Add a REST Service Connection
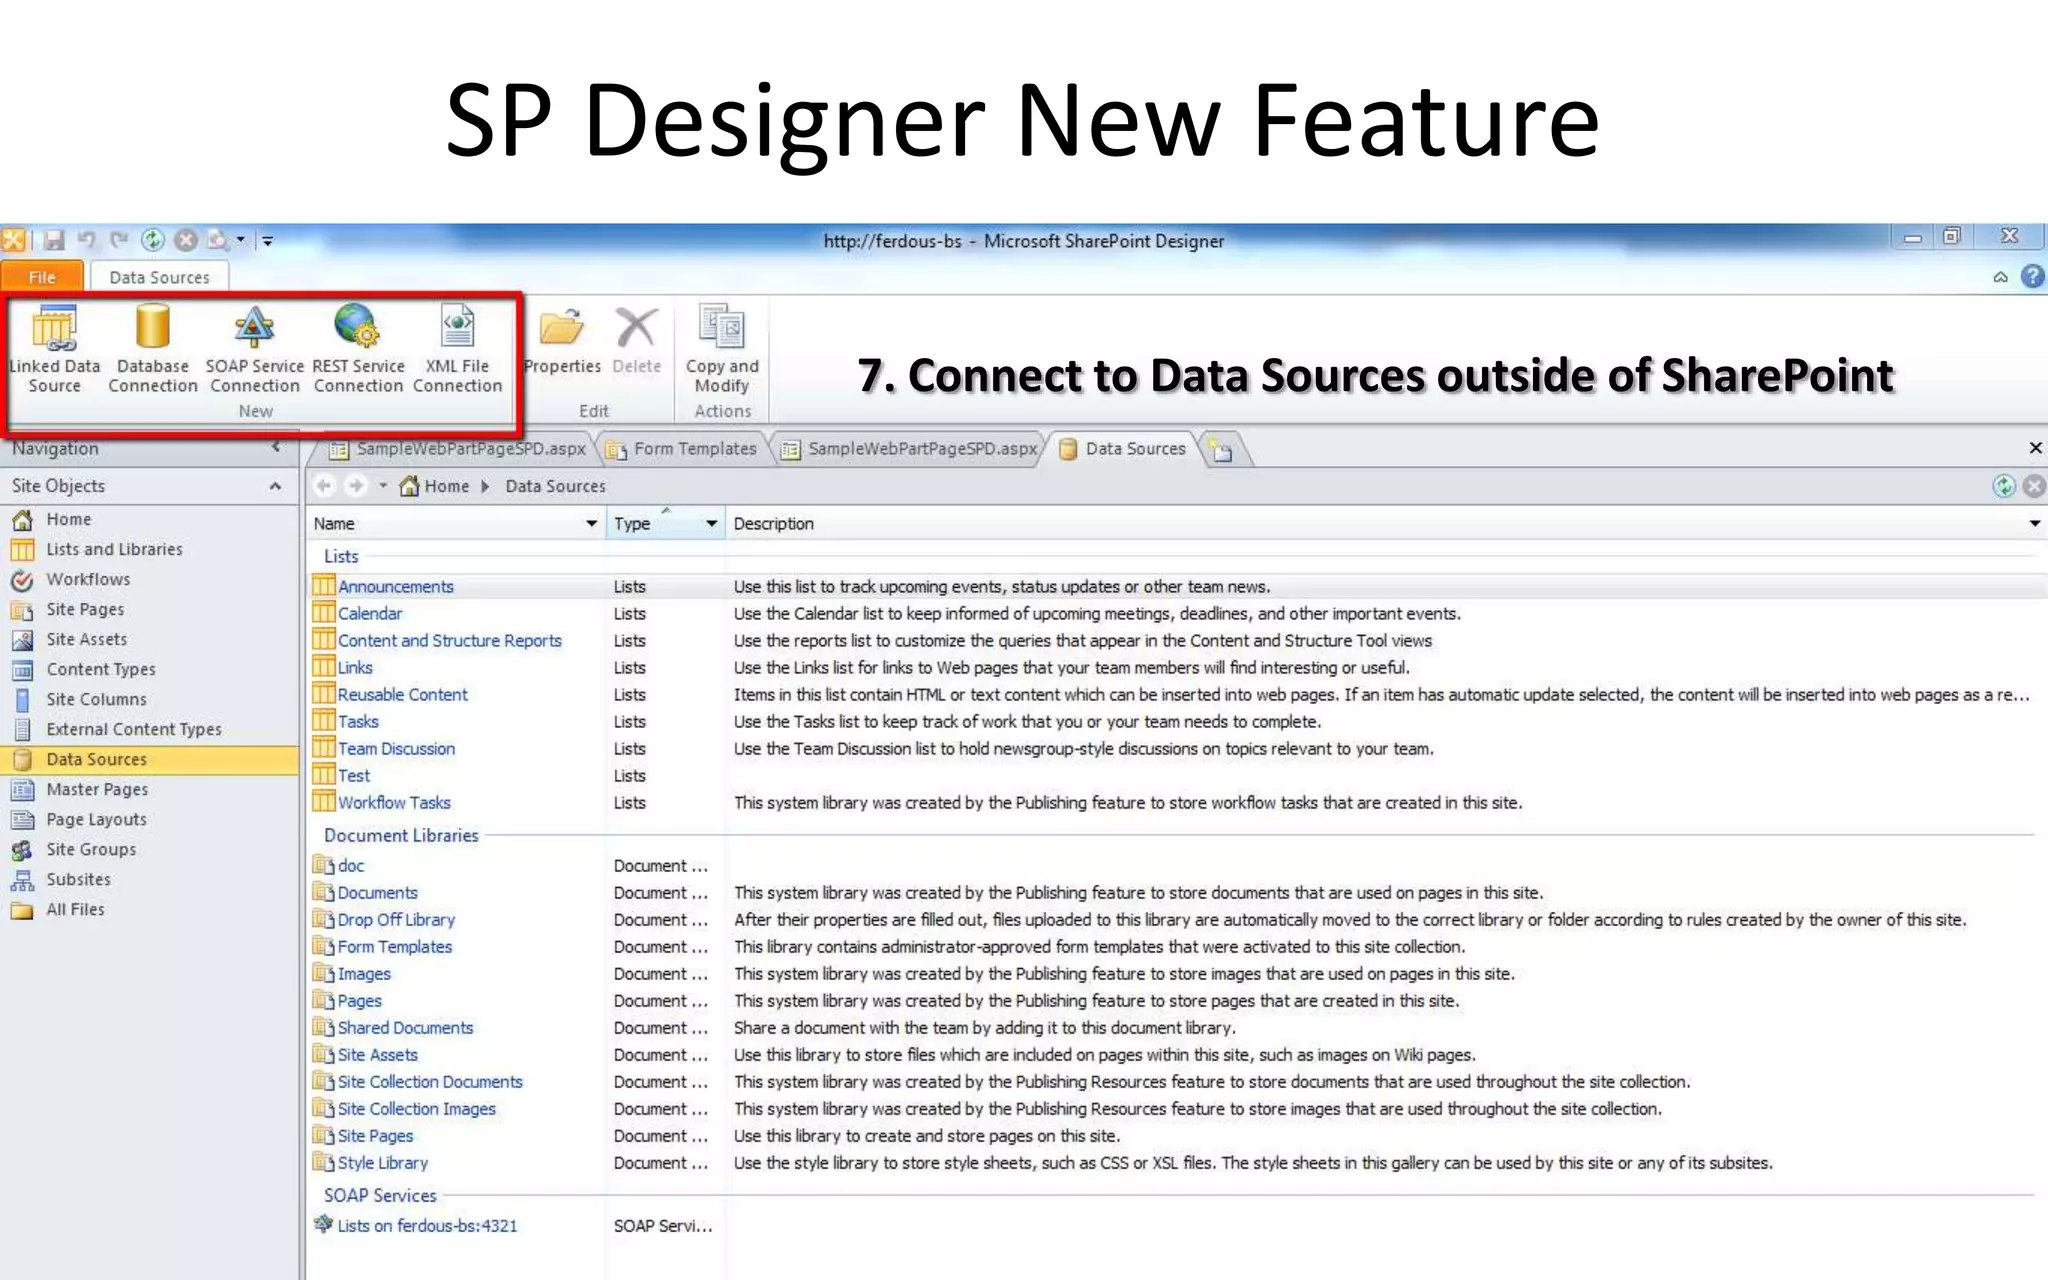The height and width of the screenshot is (1280, 2048). [x=358, y=349]
